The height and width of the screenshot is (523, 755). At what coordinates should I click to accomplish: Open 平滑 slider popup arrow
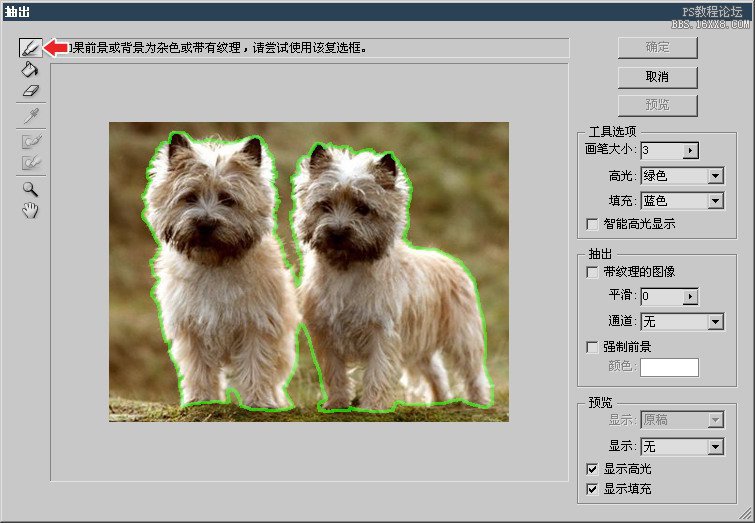(690, 296)
